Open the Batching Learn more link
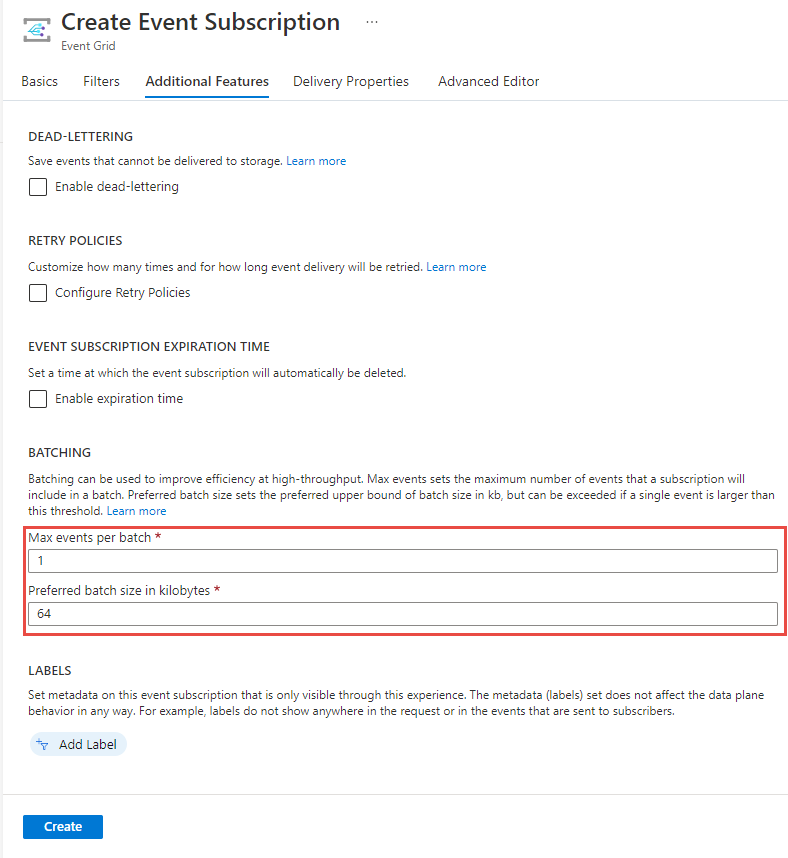Viewport: 788px width, 858px height. tap(136, 510)
